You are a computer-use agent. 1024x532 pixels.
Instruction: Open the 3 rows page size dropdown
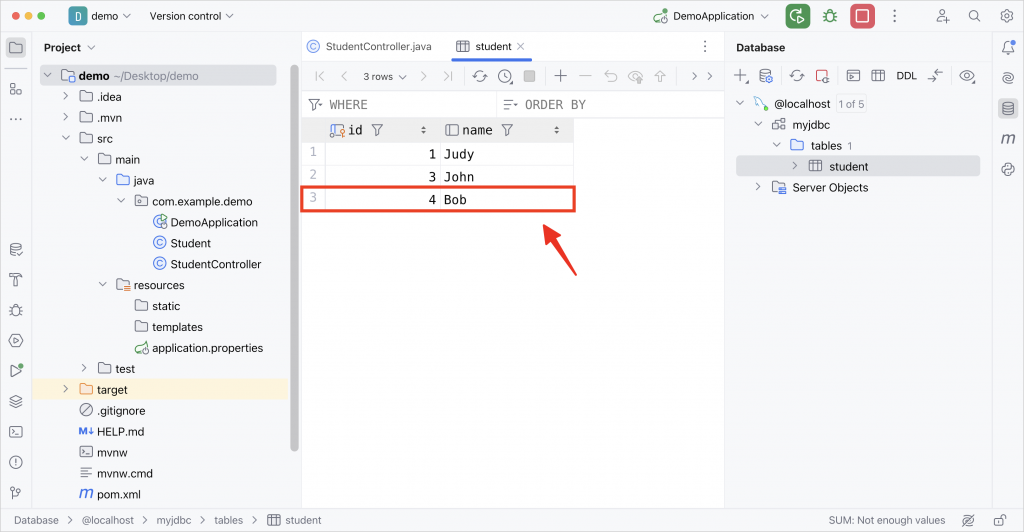pos(385,76)
